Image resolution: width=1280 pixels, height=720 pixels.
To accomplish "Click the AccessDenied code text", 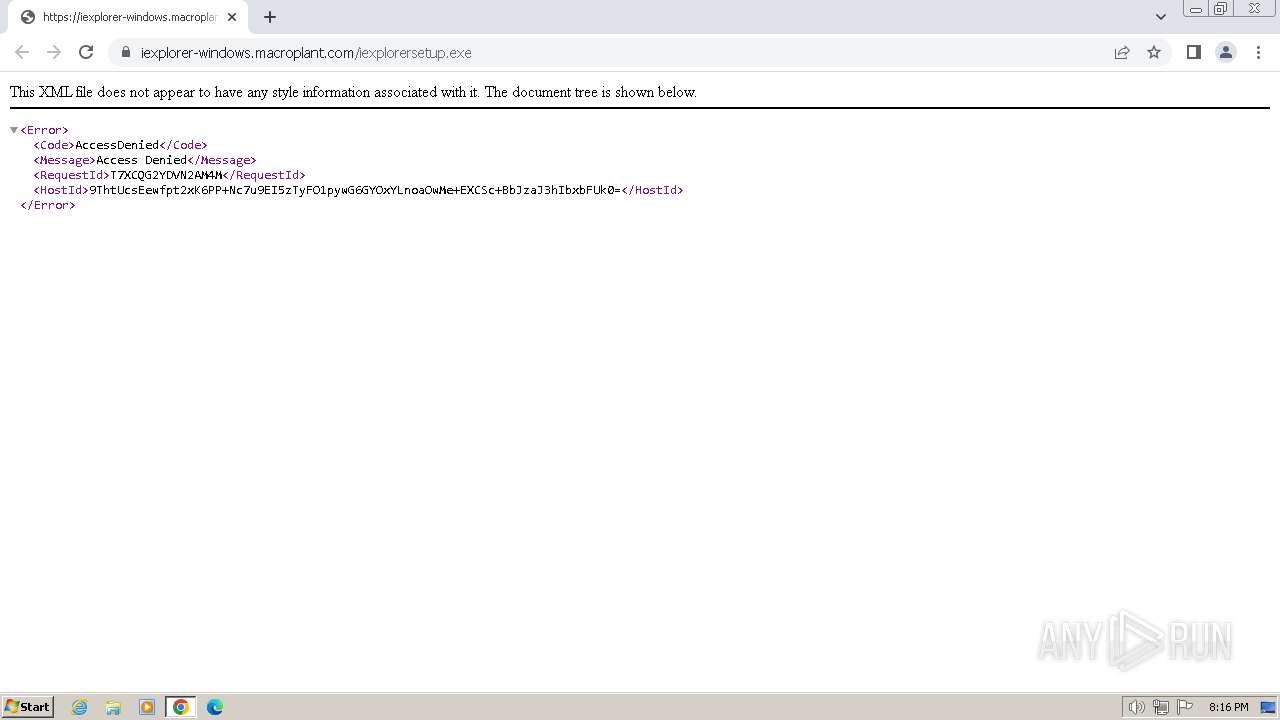I will click(x=117, y=145).
